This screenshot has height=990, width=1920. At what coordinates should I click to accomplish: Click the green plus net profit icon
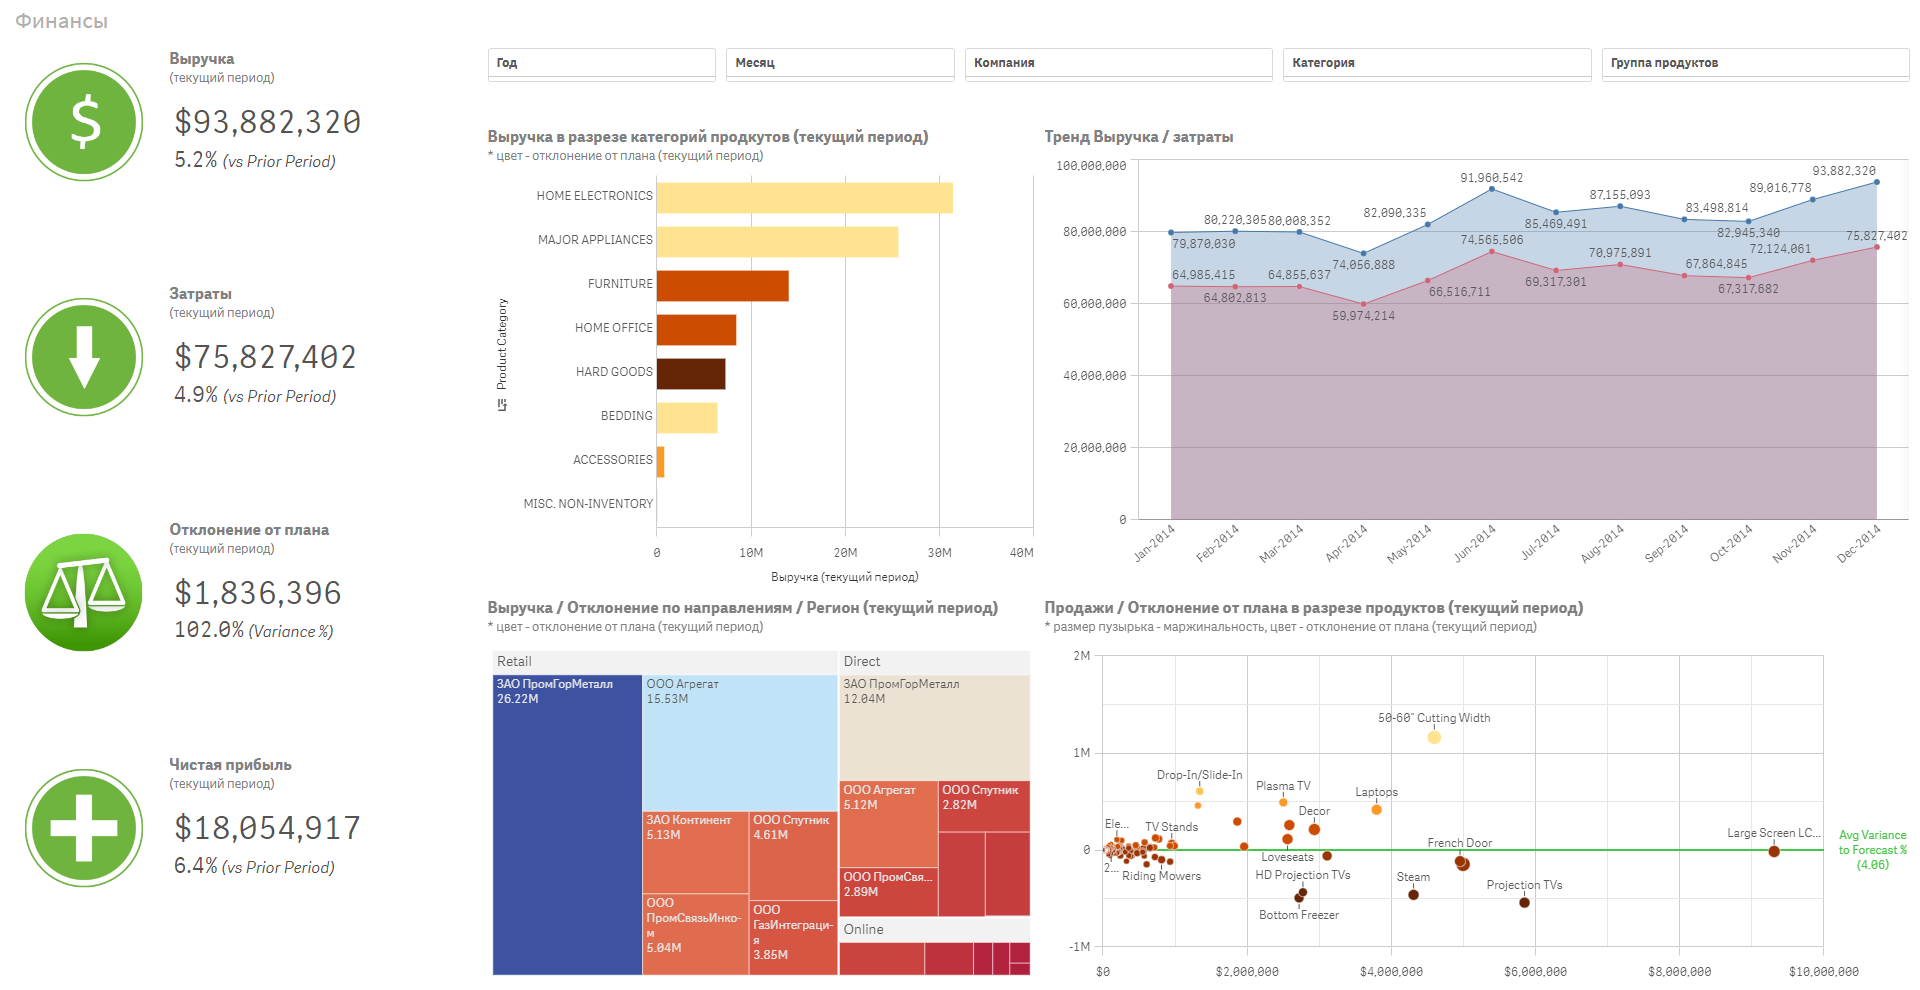[x=84, y=828]
